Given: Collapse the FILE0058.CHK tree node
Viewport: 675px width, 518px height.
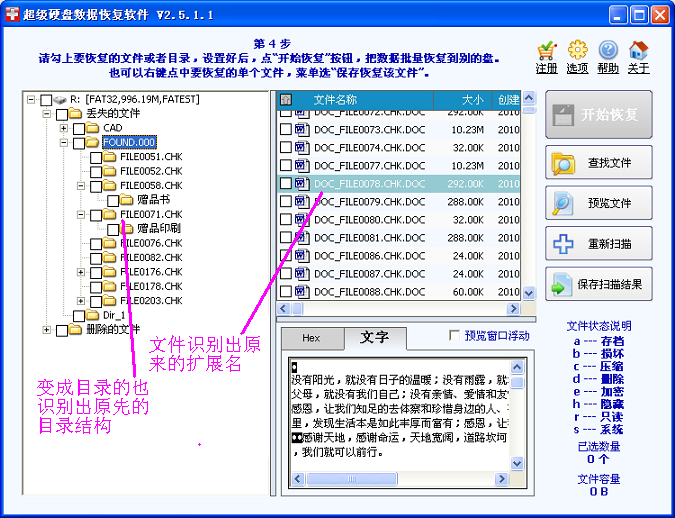Looking at the screenshot, I should pos(81,186).
